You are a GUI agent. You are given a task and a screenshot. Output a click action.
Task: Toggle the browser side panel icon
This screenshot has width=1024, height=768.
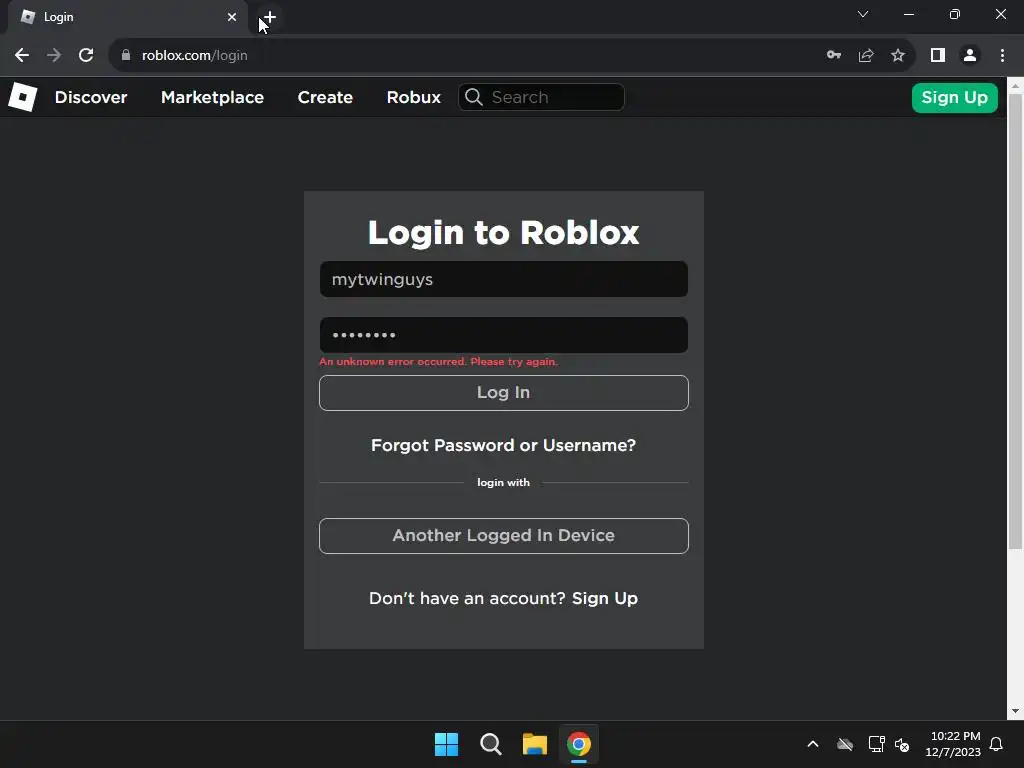pos(938,56)
